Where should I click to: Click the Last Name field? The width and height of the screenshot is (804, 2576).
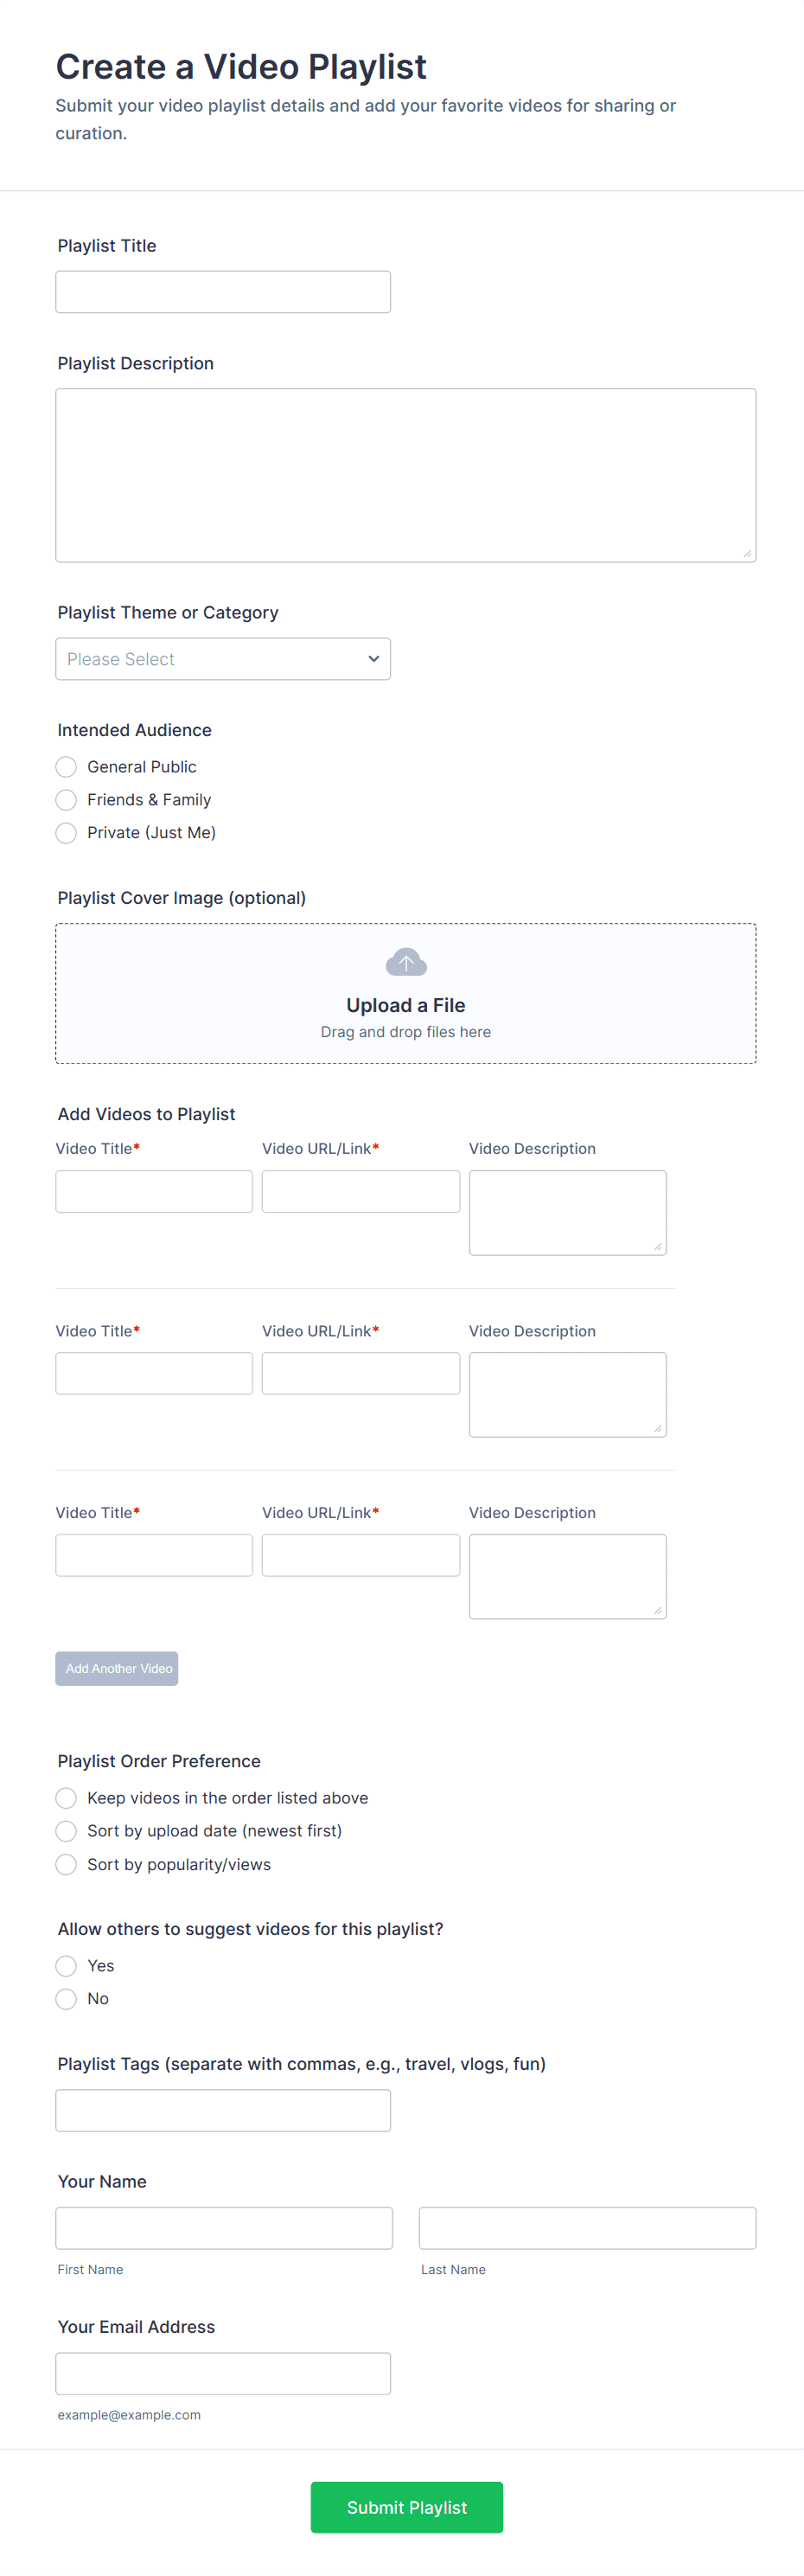coord(587,2228)
